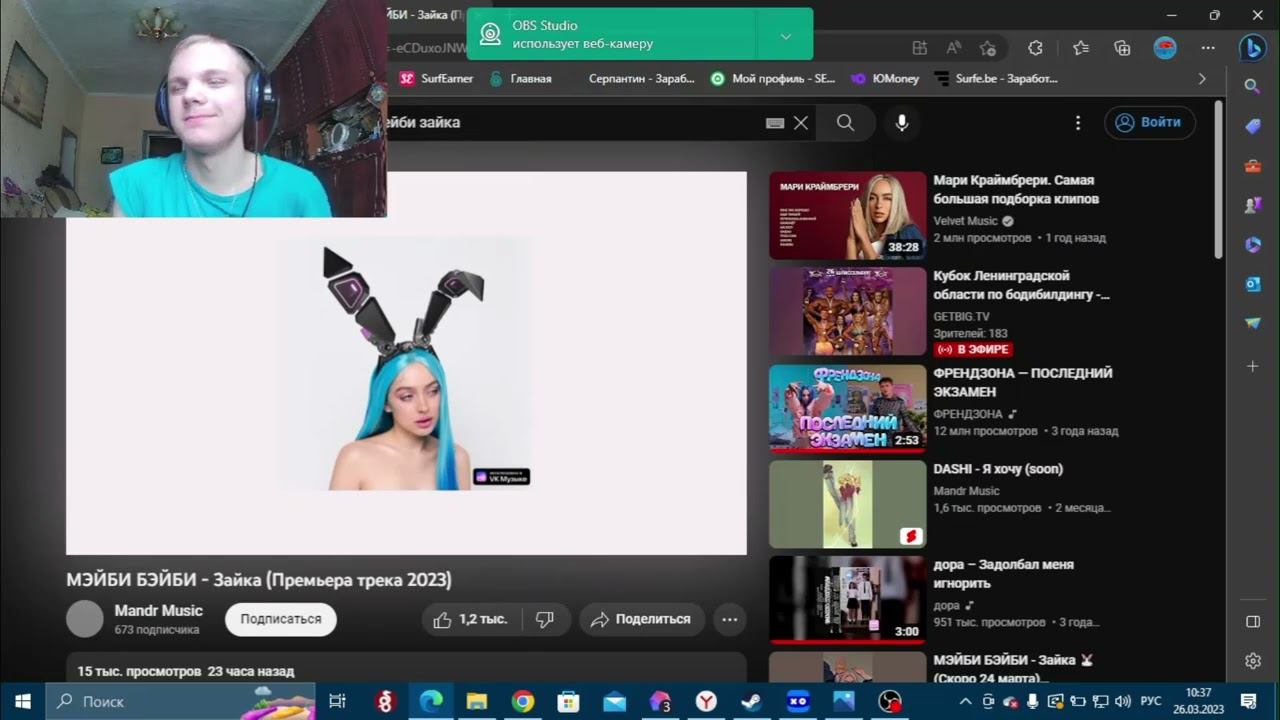Open the Мой профиль - SE bookmark

pyautogui.click(x=773, y=79)
